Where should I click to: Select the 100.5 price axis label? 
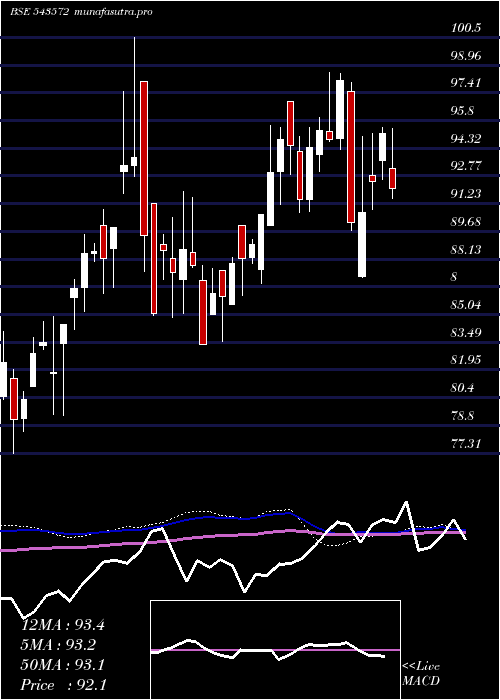click(466, 28)
